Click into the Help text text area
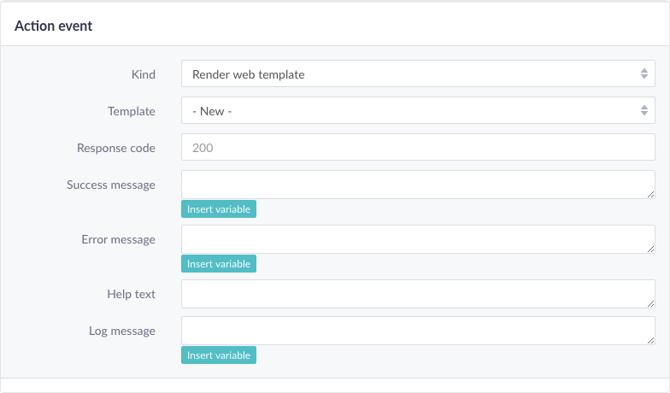670x393 pixels. point(418,294)
